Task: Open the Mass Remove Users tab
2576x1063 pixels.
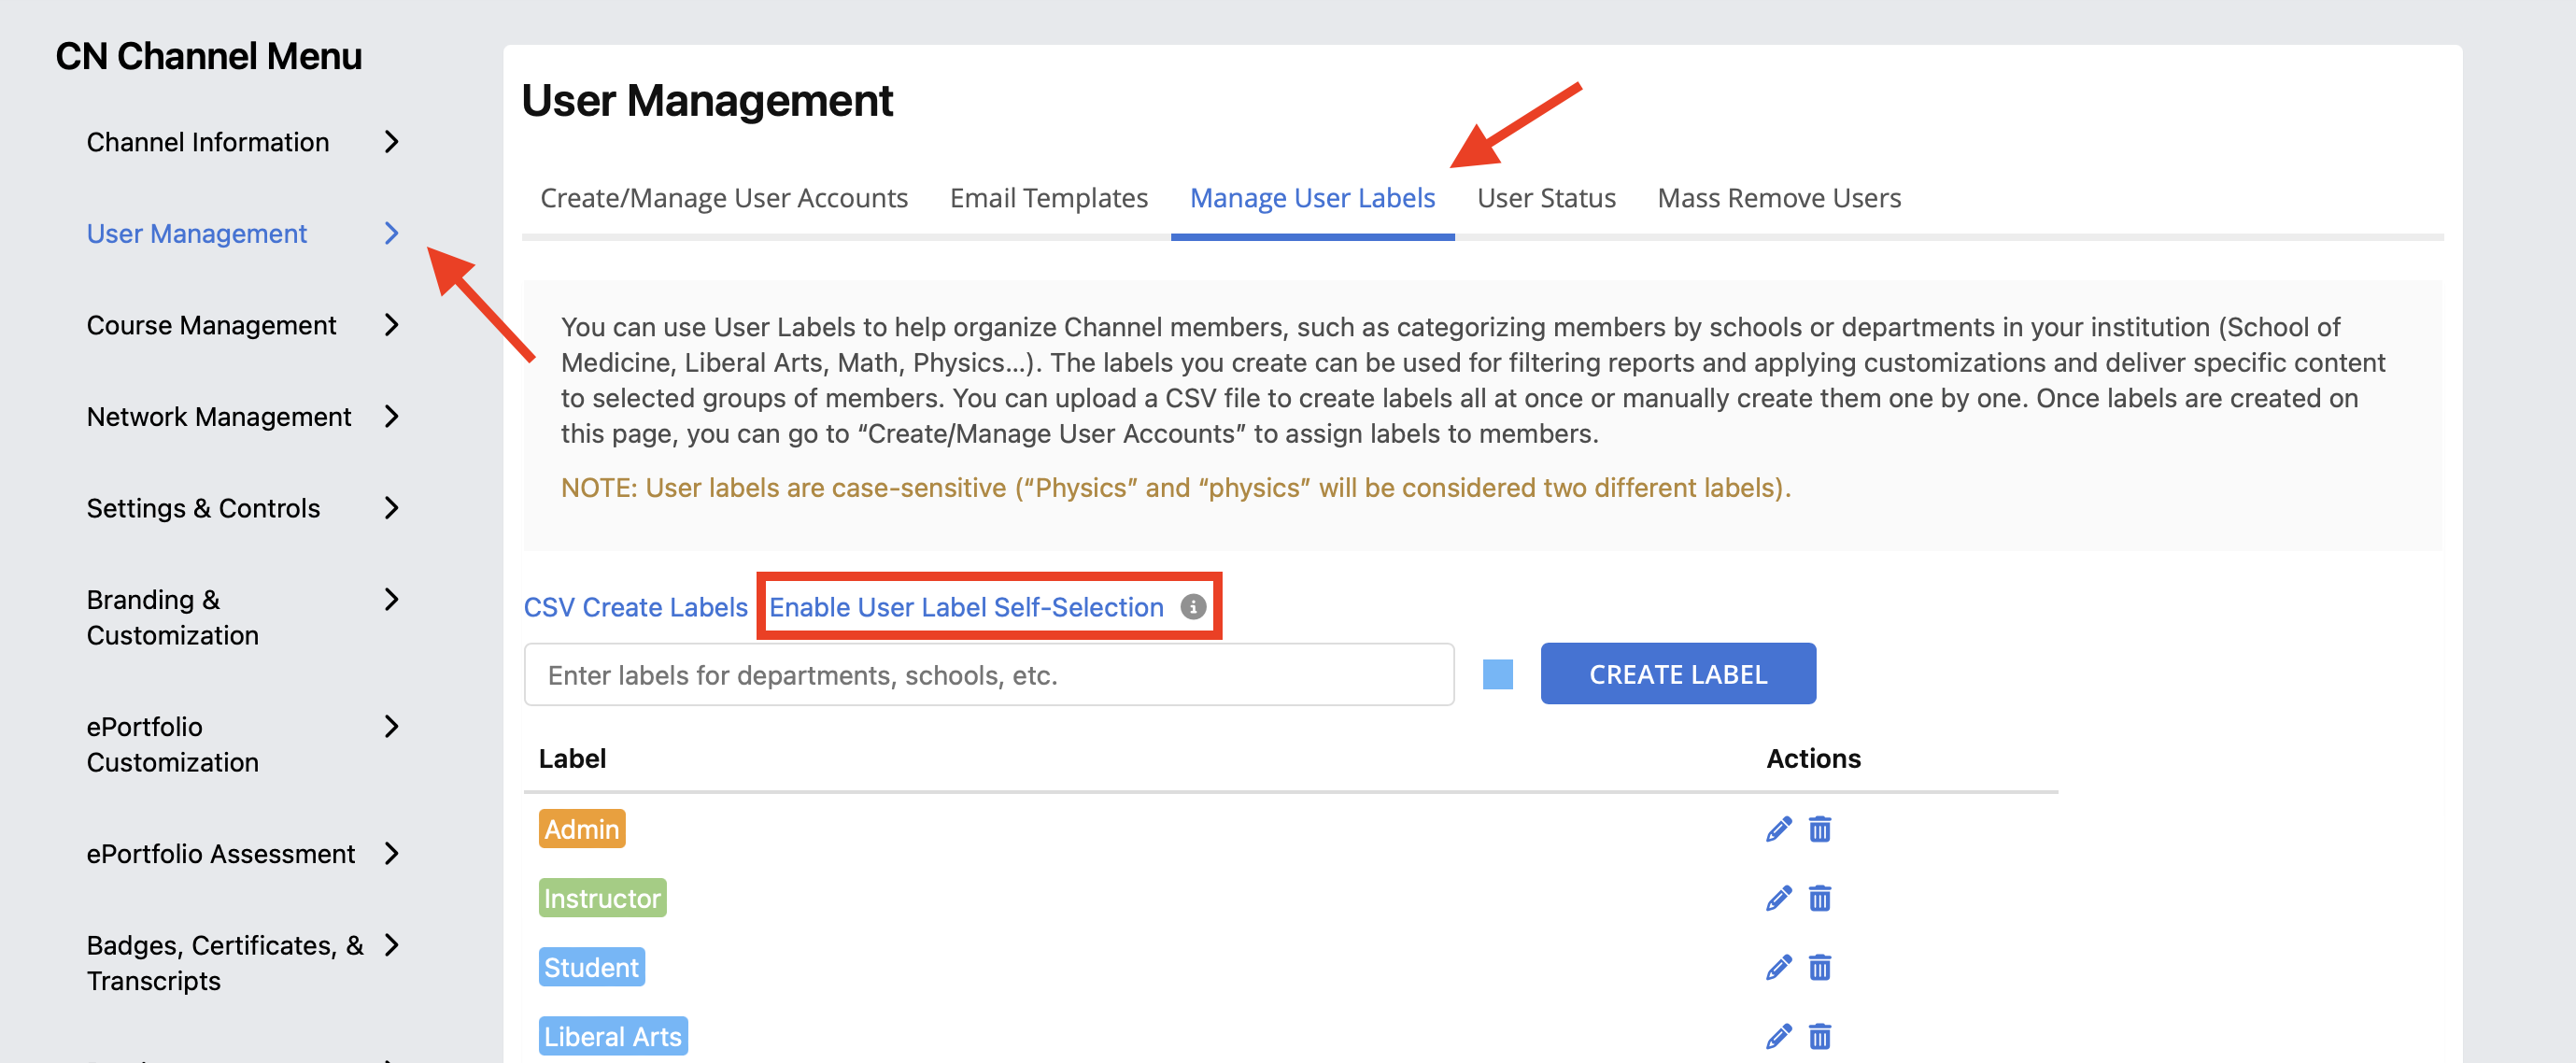Action: pos(1779,197)
